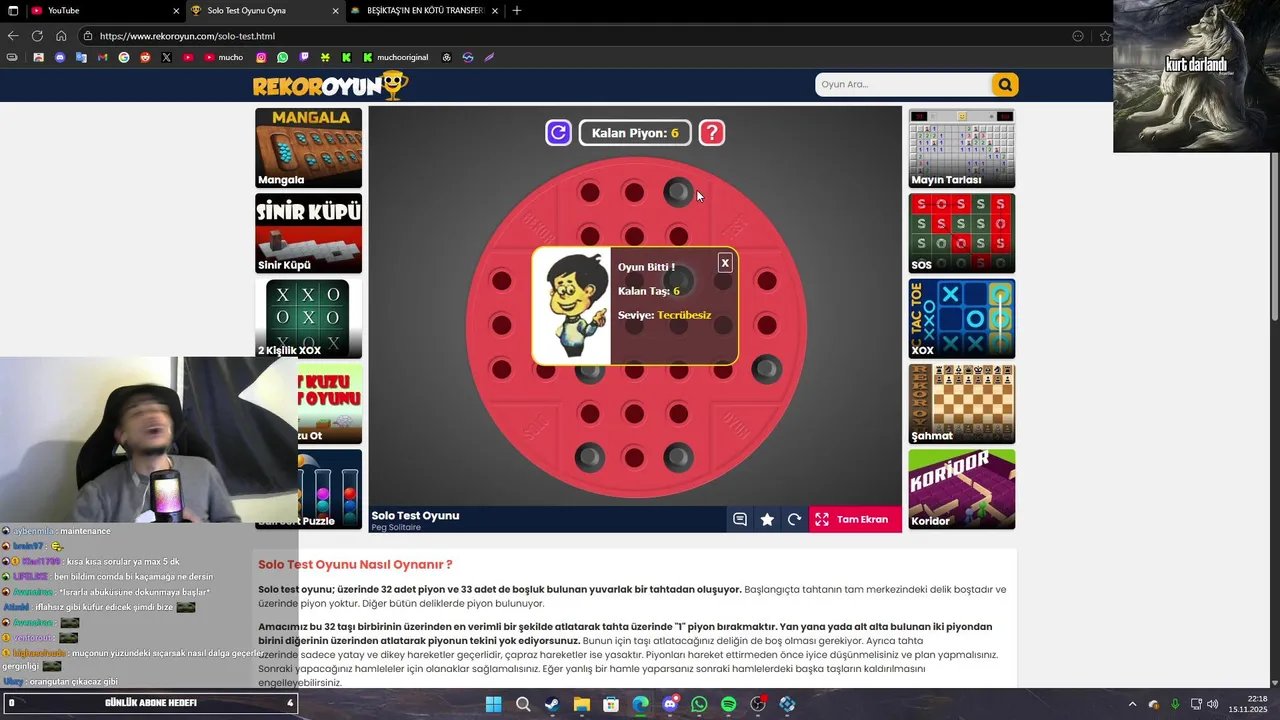This screenshot has height=720, width=1280.
Task: Open the comments icon under game
Action: (740, 519)
